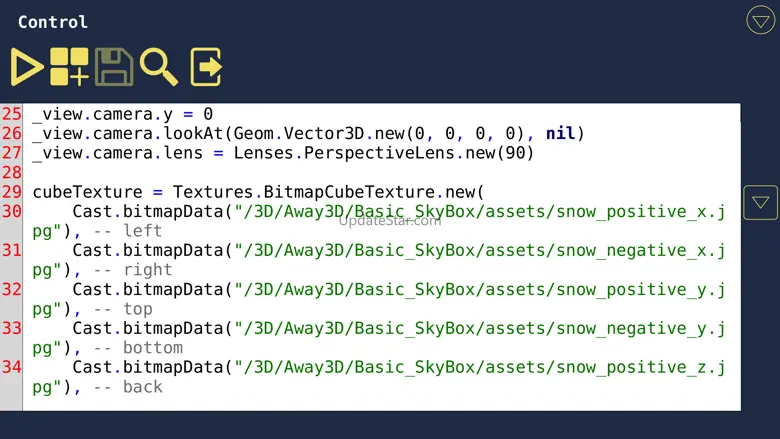Click the '-- bottom' comment

(138, 348)
